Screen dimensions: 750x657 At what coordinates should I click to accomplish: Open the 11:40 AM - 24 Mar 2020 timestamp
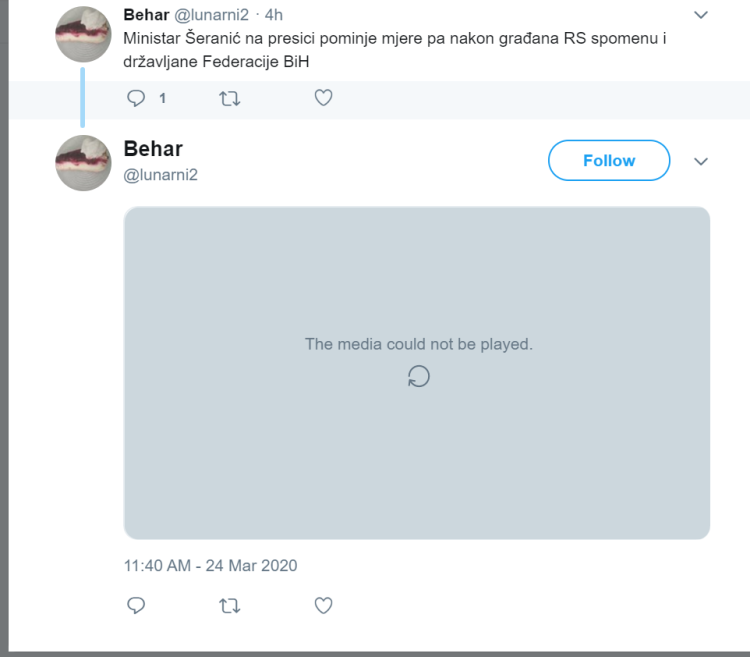210,565
